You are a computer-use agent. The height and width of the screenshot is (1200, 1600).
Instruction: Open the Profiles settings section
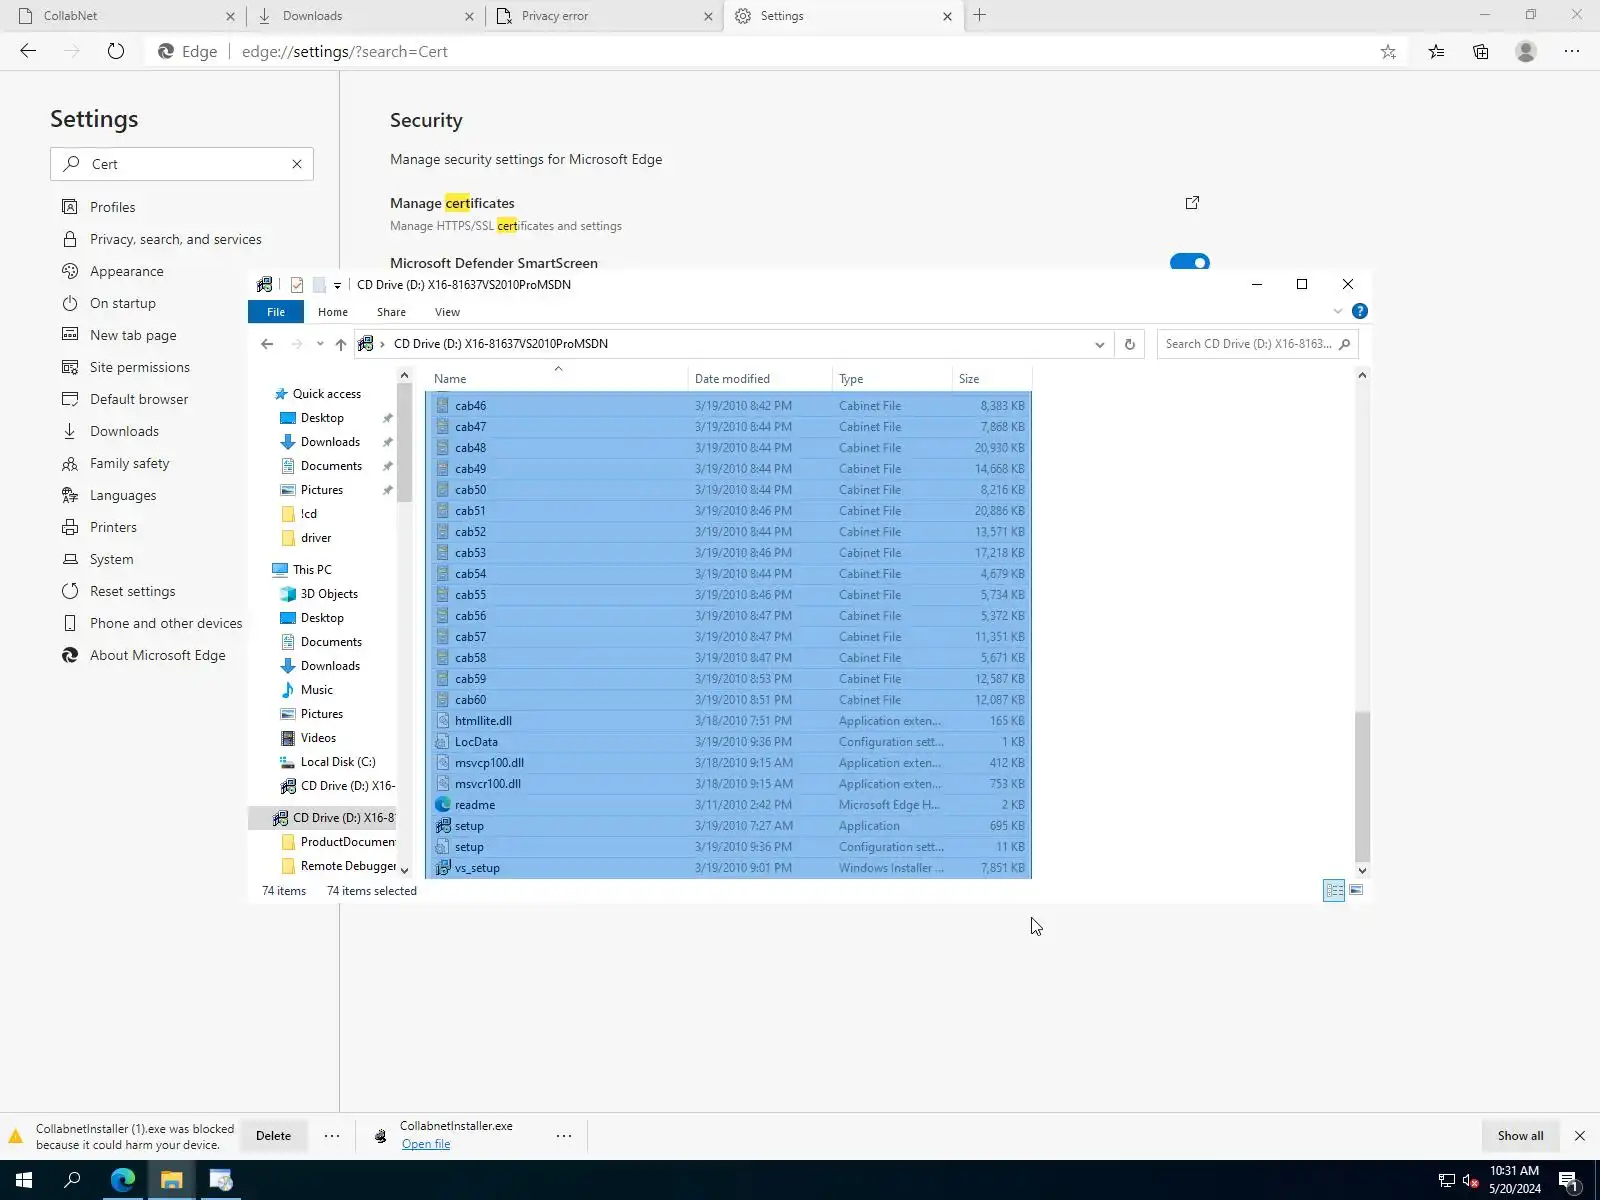(113, 207)
